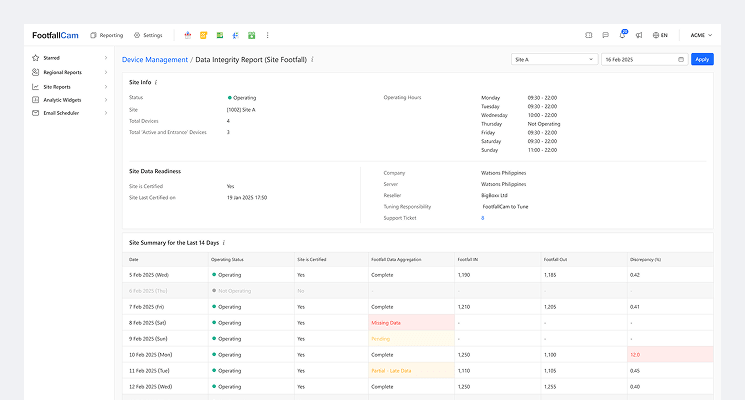745x400 pixels.
Task: Open the notifications bell icon
Action: [x=622, y=35]
